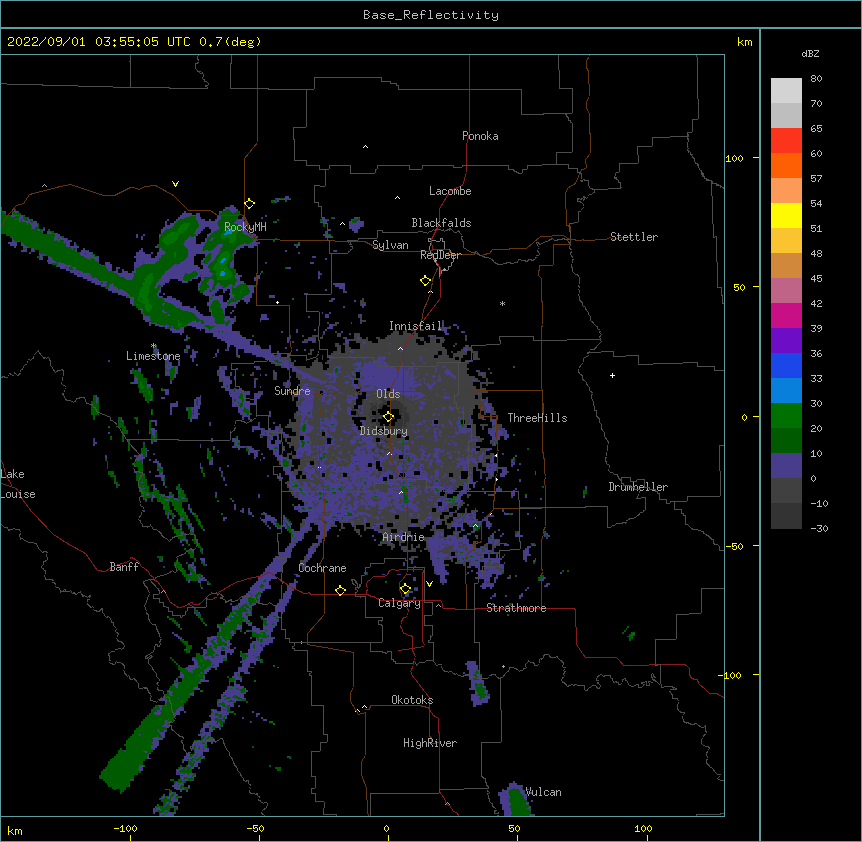Image resolution: width=862 pixels, height=842 pixels.
Task: Click the purple 10 dBZ legend swatch
Action: pos(786,466)
